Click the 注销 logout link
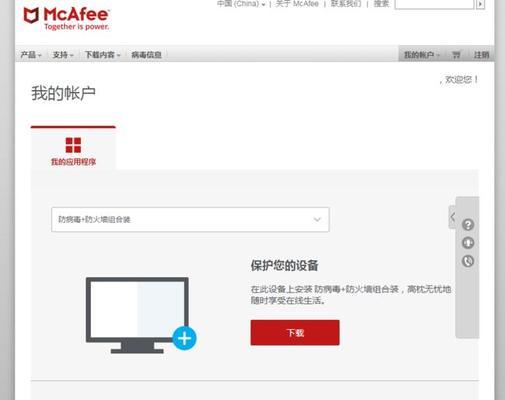The width and height of the screenshot is (505, 400). coord(481,55)
